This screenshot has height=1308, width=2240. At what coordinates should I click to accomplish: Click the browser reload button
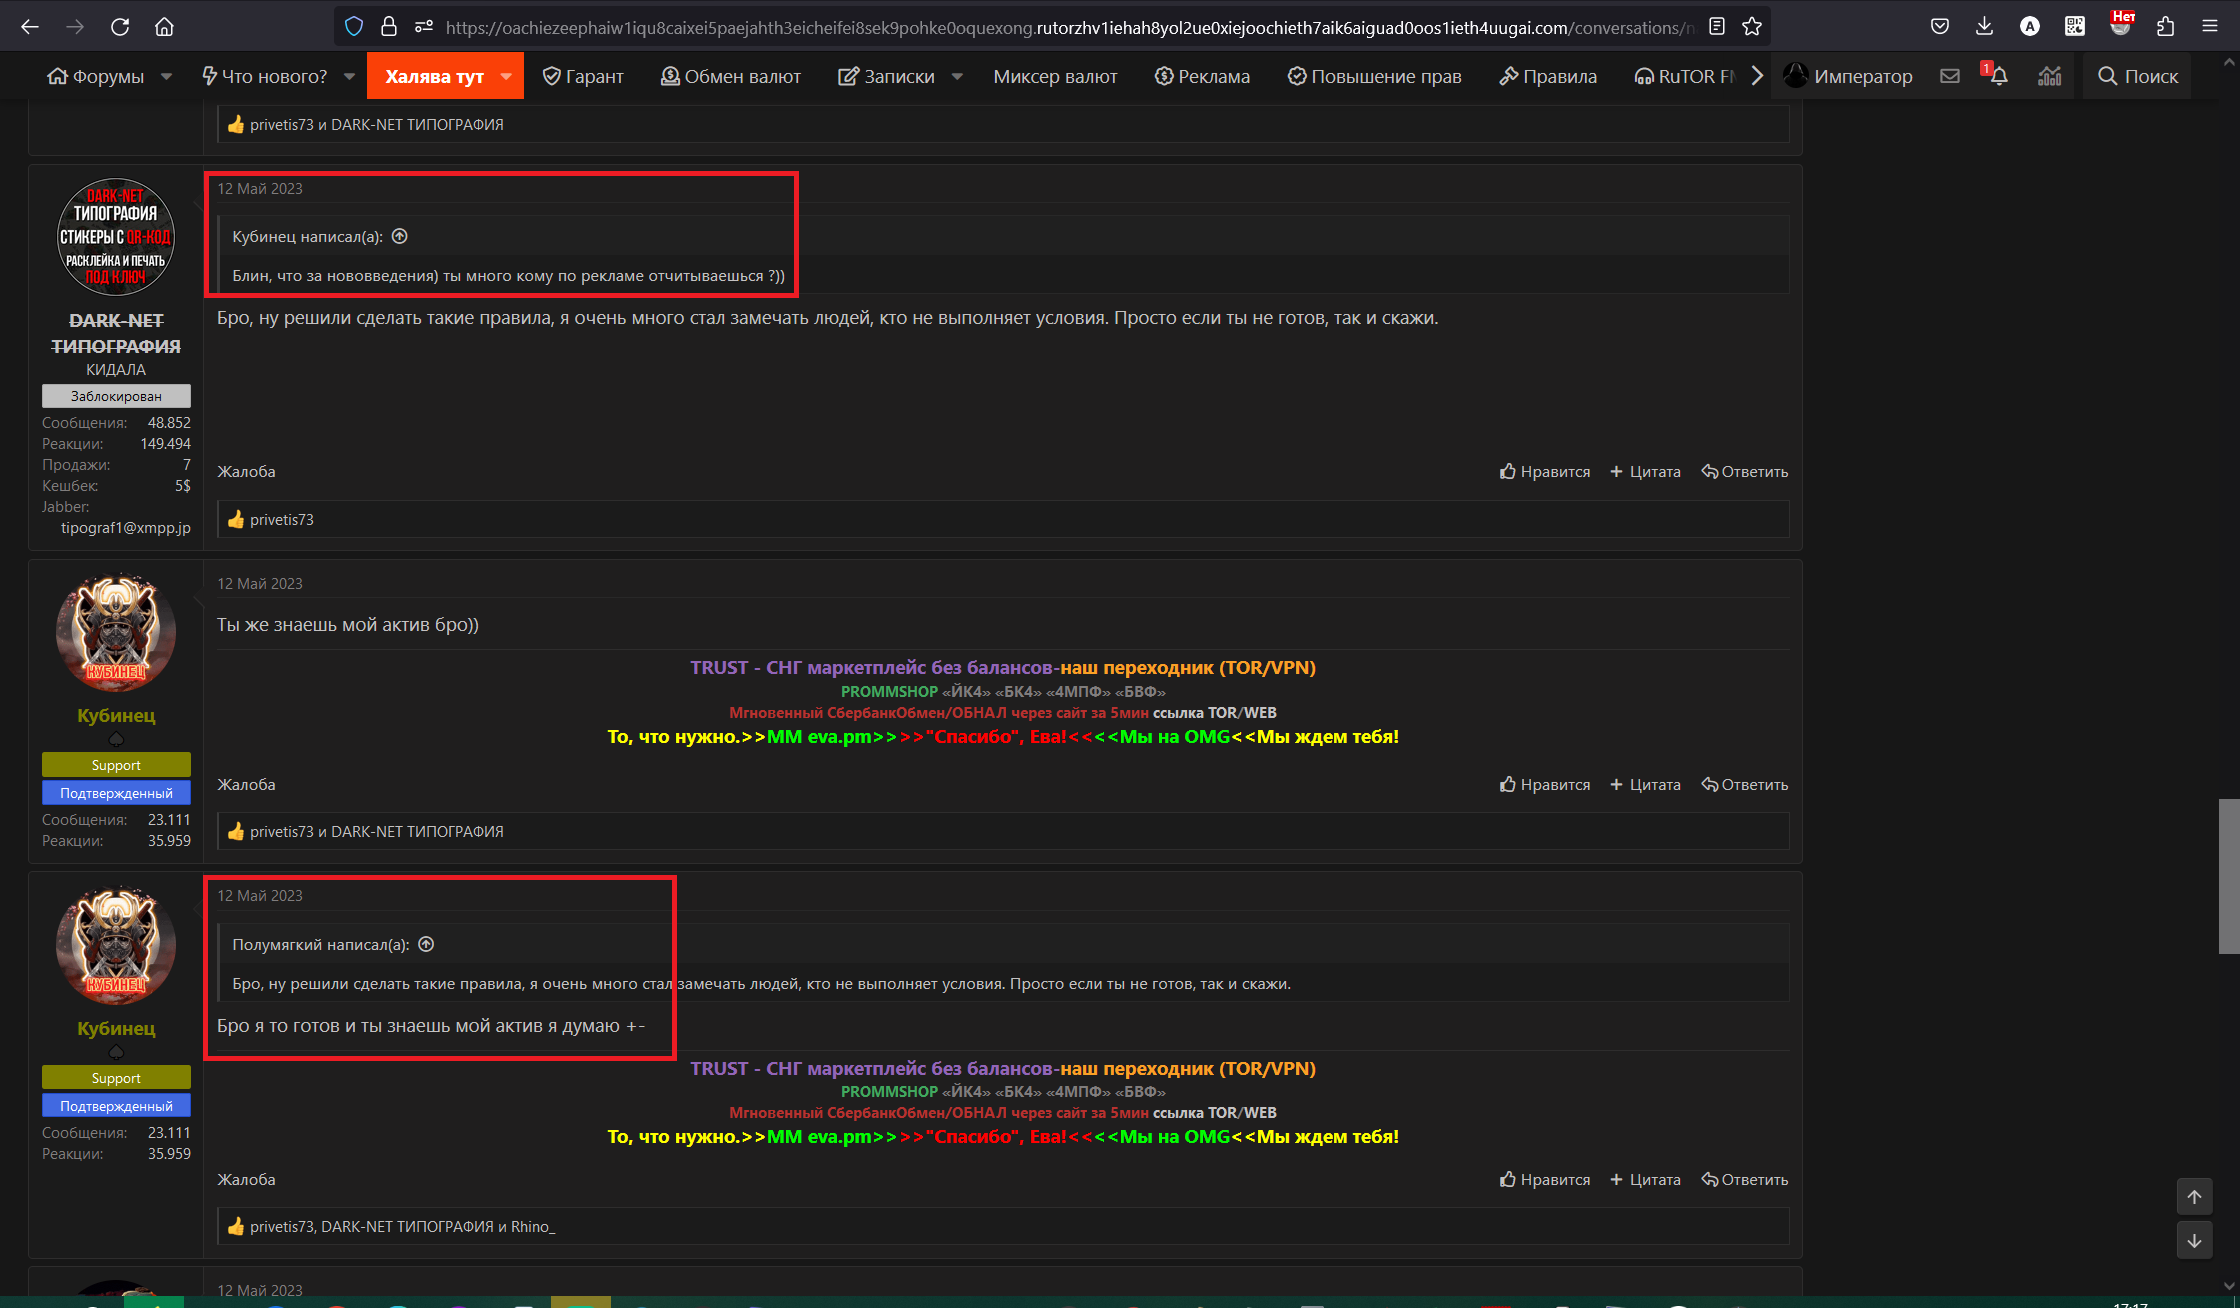(120, 27)
